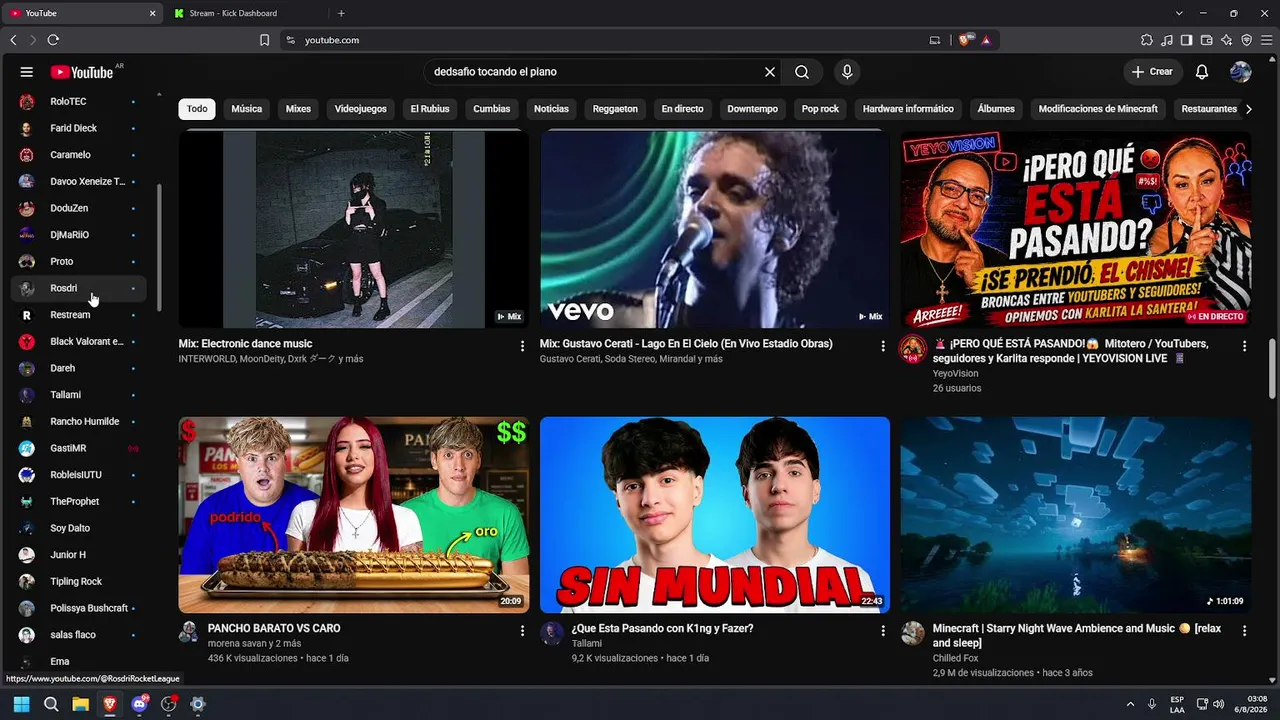Open the Soy Dalto subscription
Screen dimensions: 1280x720
coord(78,528)
